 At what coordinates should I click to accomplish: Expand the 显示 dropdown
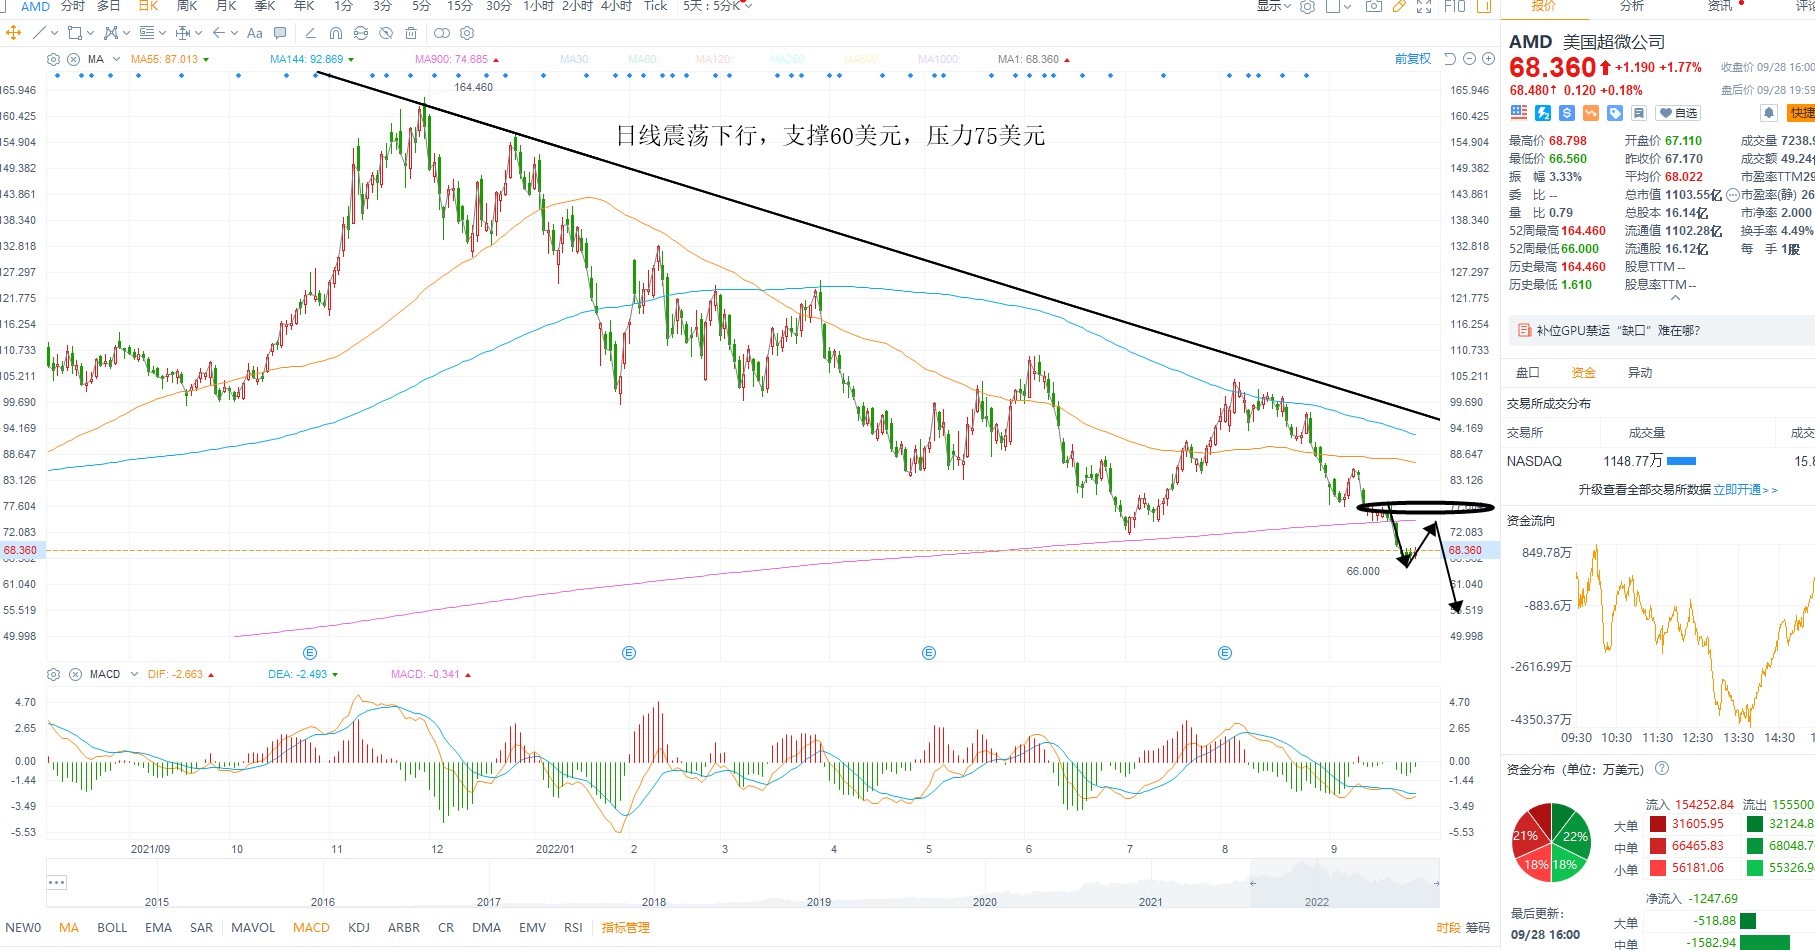1273,6
